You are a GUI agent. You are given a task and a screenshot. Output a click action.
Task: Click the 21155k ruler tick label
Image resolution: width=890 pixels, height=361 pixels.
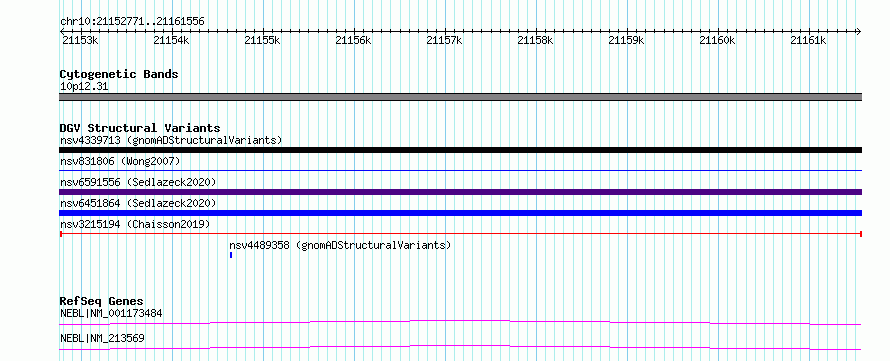262,40
